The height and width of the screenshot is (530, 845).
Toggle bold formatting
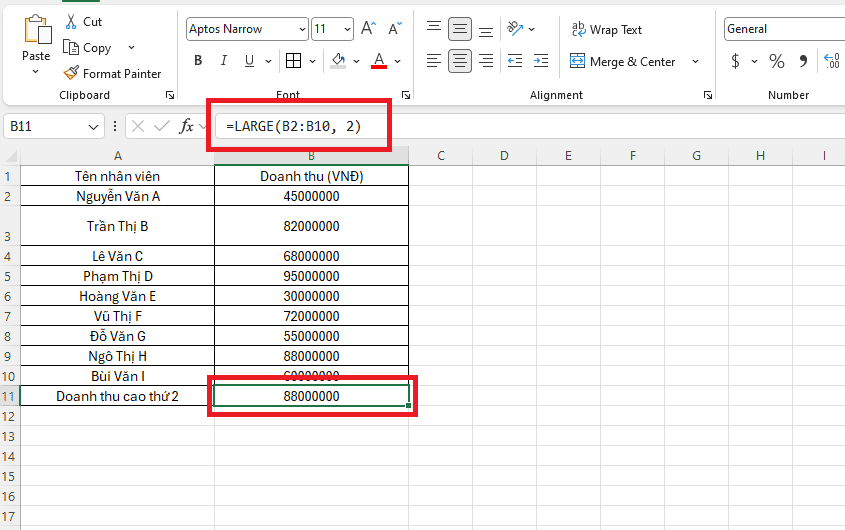198,61
